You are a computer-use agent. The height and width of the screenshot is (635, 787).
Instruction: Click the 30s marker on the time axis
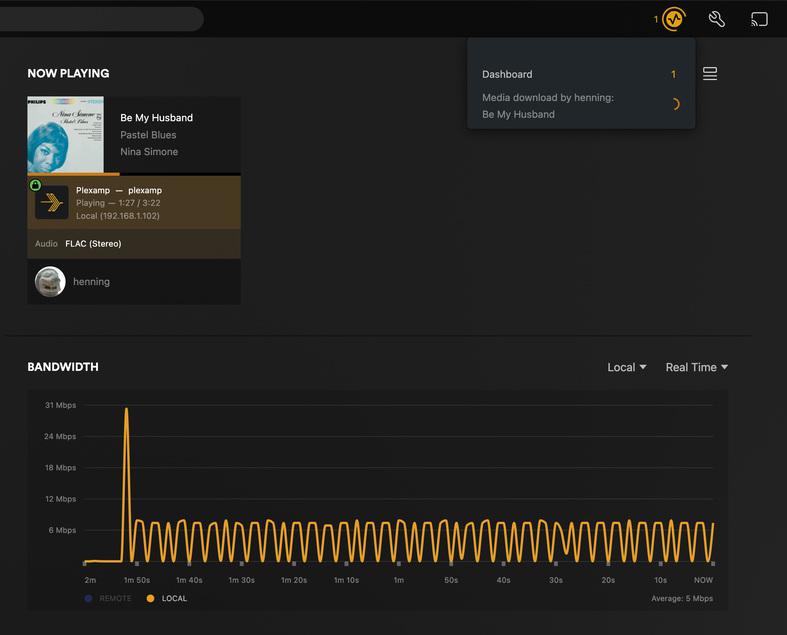click(x=556, y=580)
